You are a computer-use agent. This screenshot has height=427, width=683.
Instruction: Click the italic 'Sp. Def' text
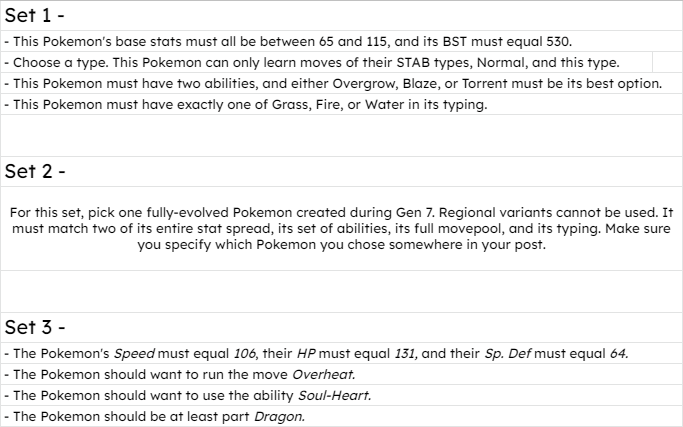click(507, 353)
